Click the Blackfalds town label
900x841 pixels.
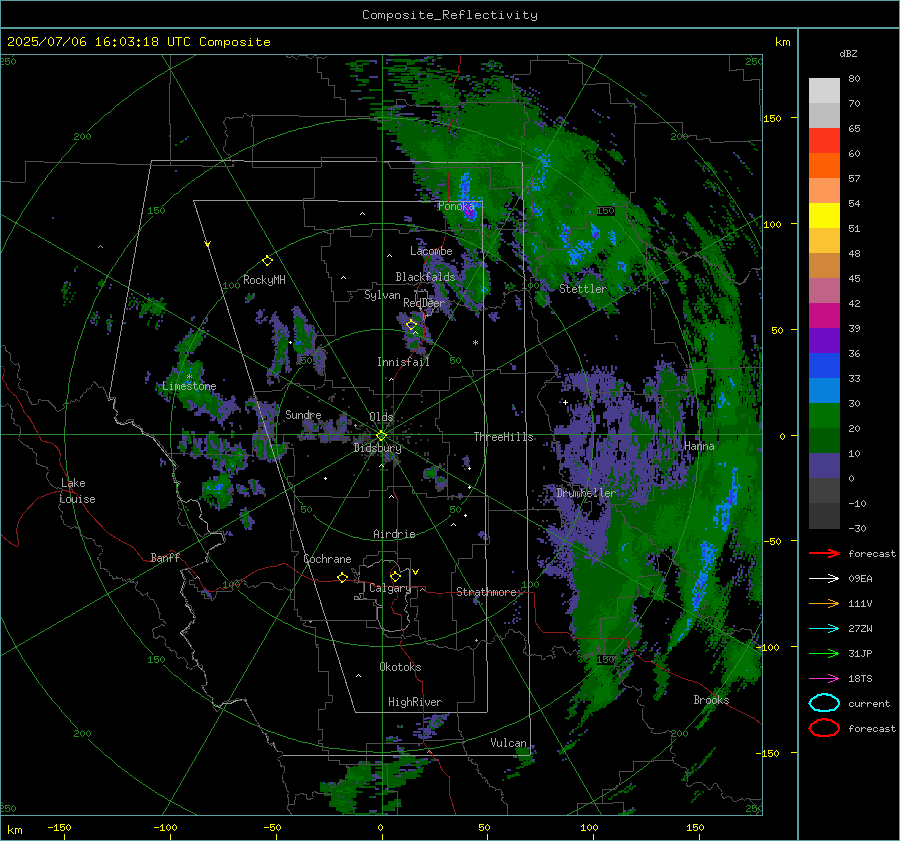(x=425, y=277)
